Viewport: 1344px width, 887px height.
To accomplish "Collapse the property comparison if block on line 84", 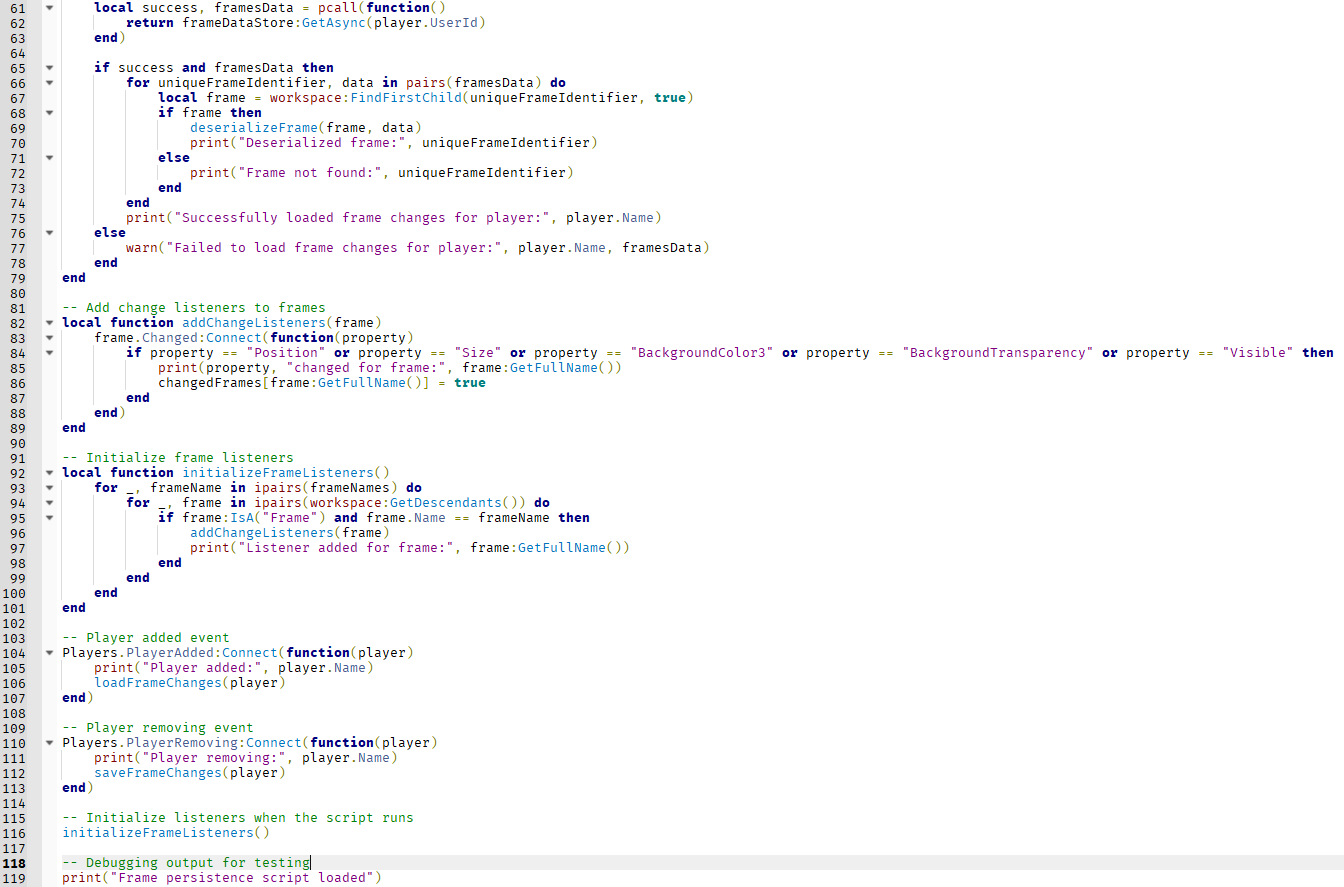I will 49,353.
